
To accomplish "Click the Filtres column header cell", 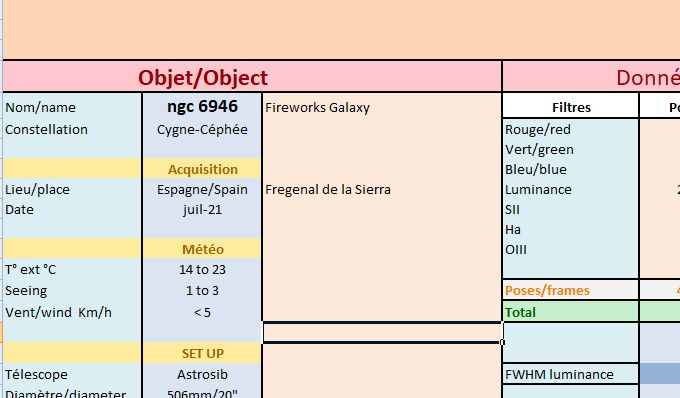I will (x=571, y=107).
